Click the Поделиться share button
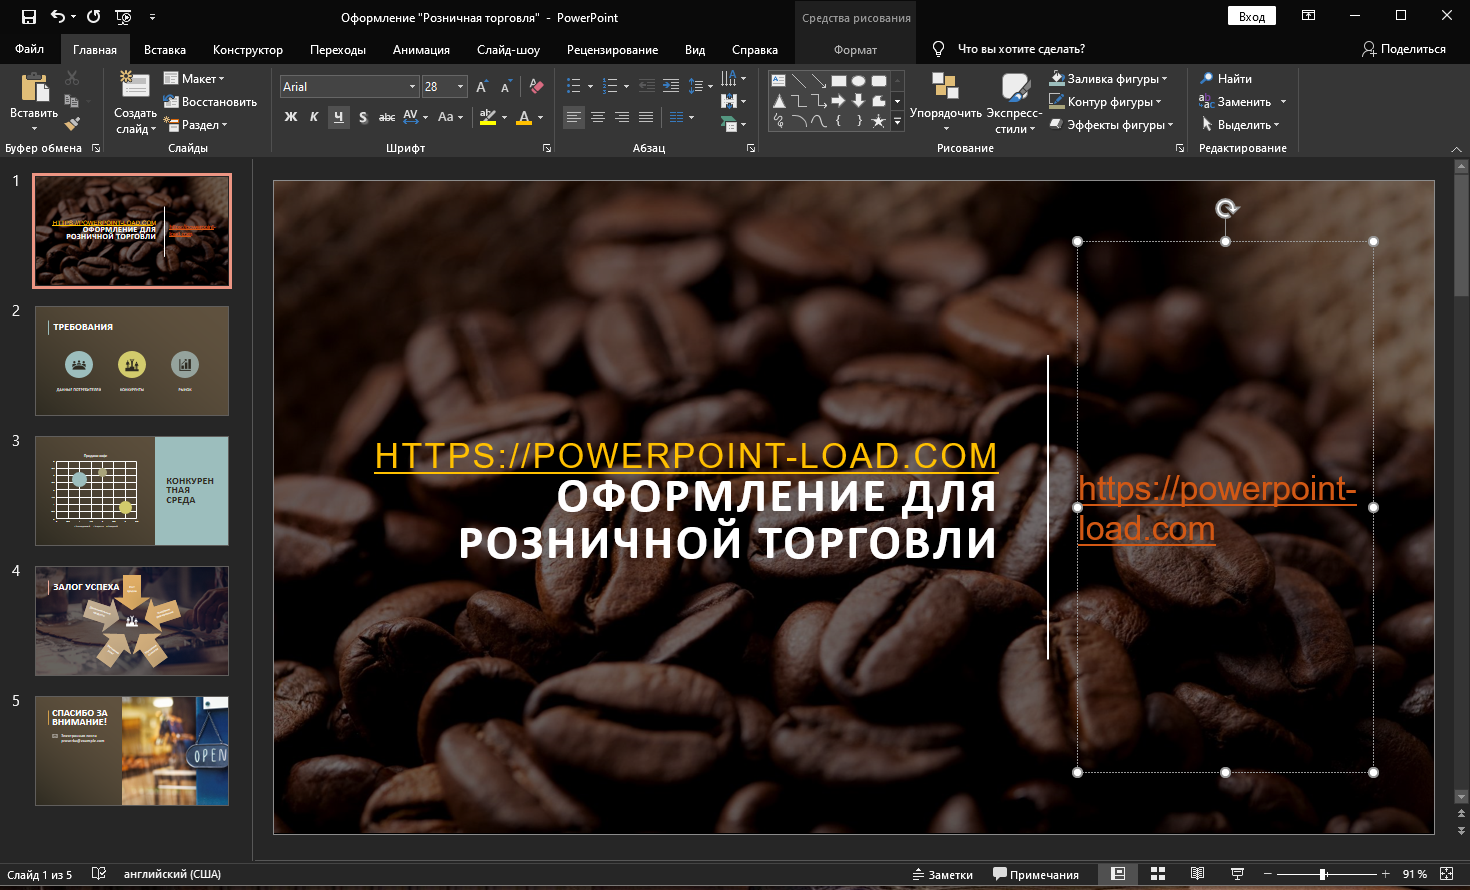Viewport: 1470px width, 890px height. [x=1404, y=49]
